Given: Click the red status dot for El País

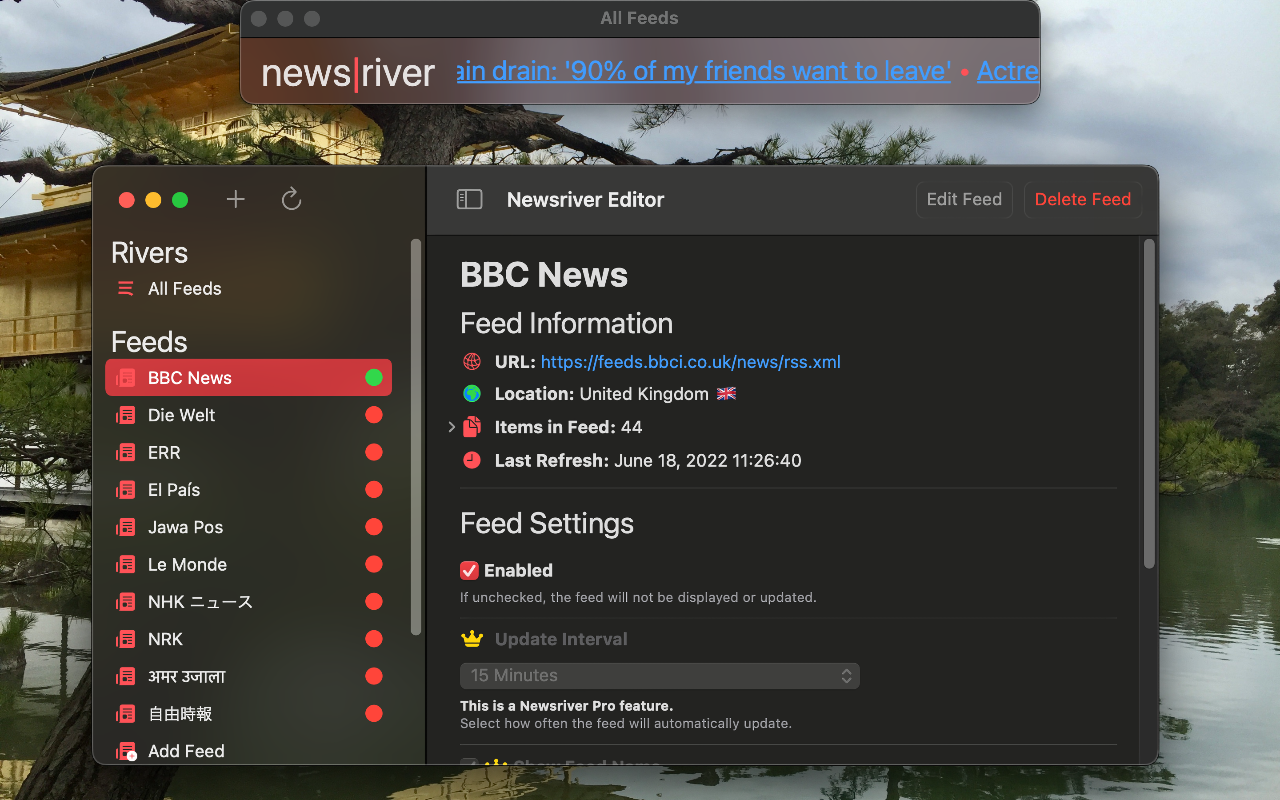Looking at the screenshot, I should [x=374, y=490].
